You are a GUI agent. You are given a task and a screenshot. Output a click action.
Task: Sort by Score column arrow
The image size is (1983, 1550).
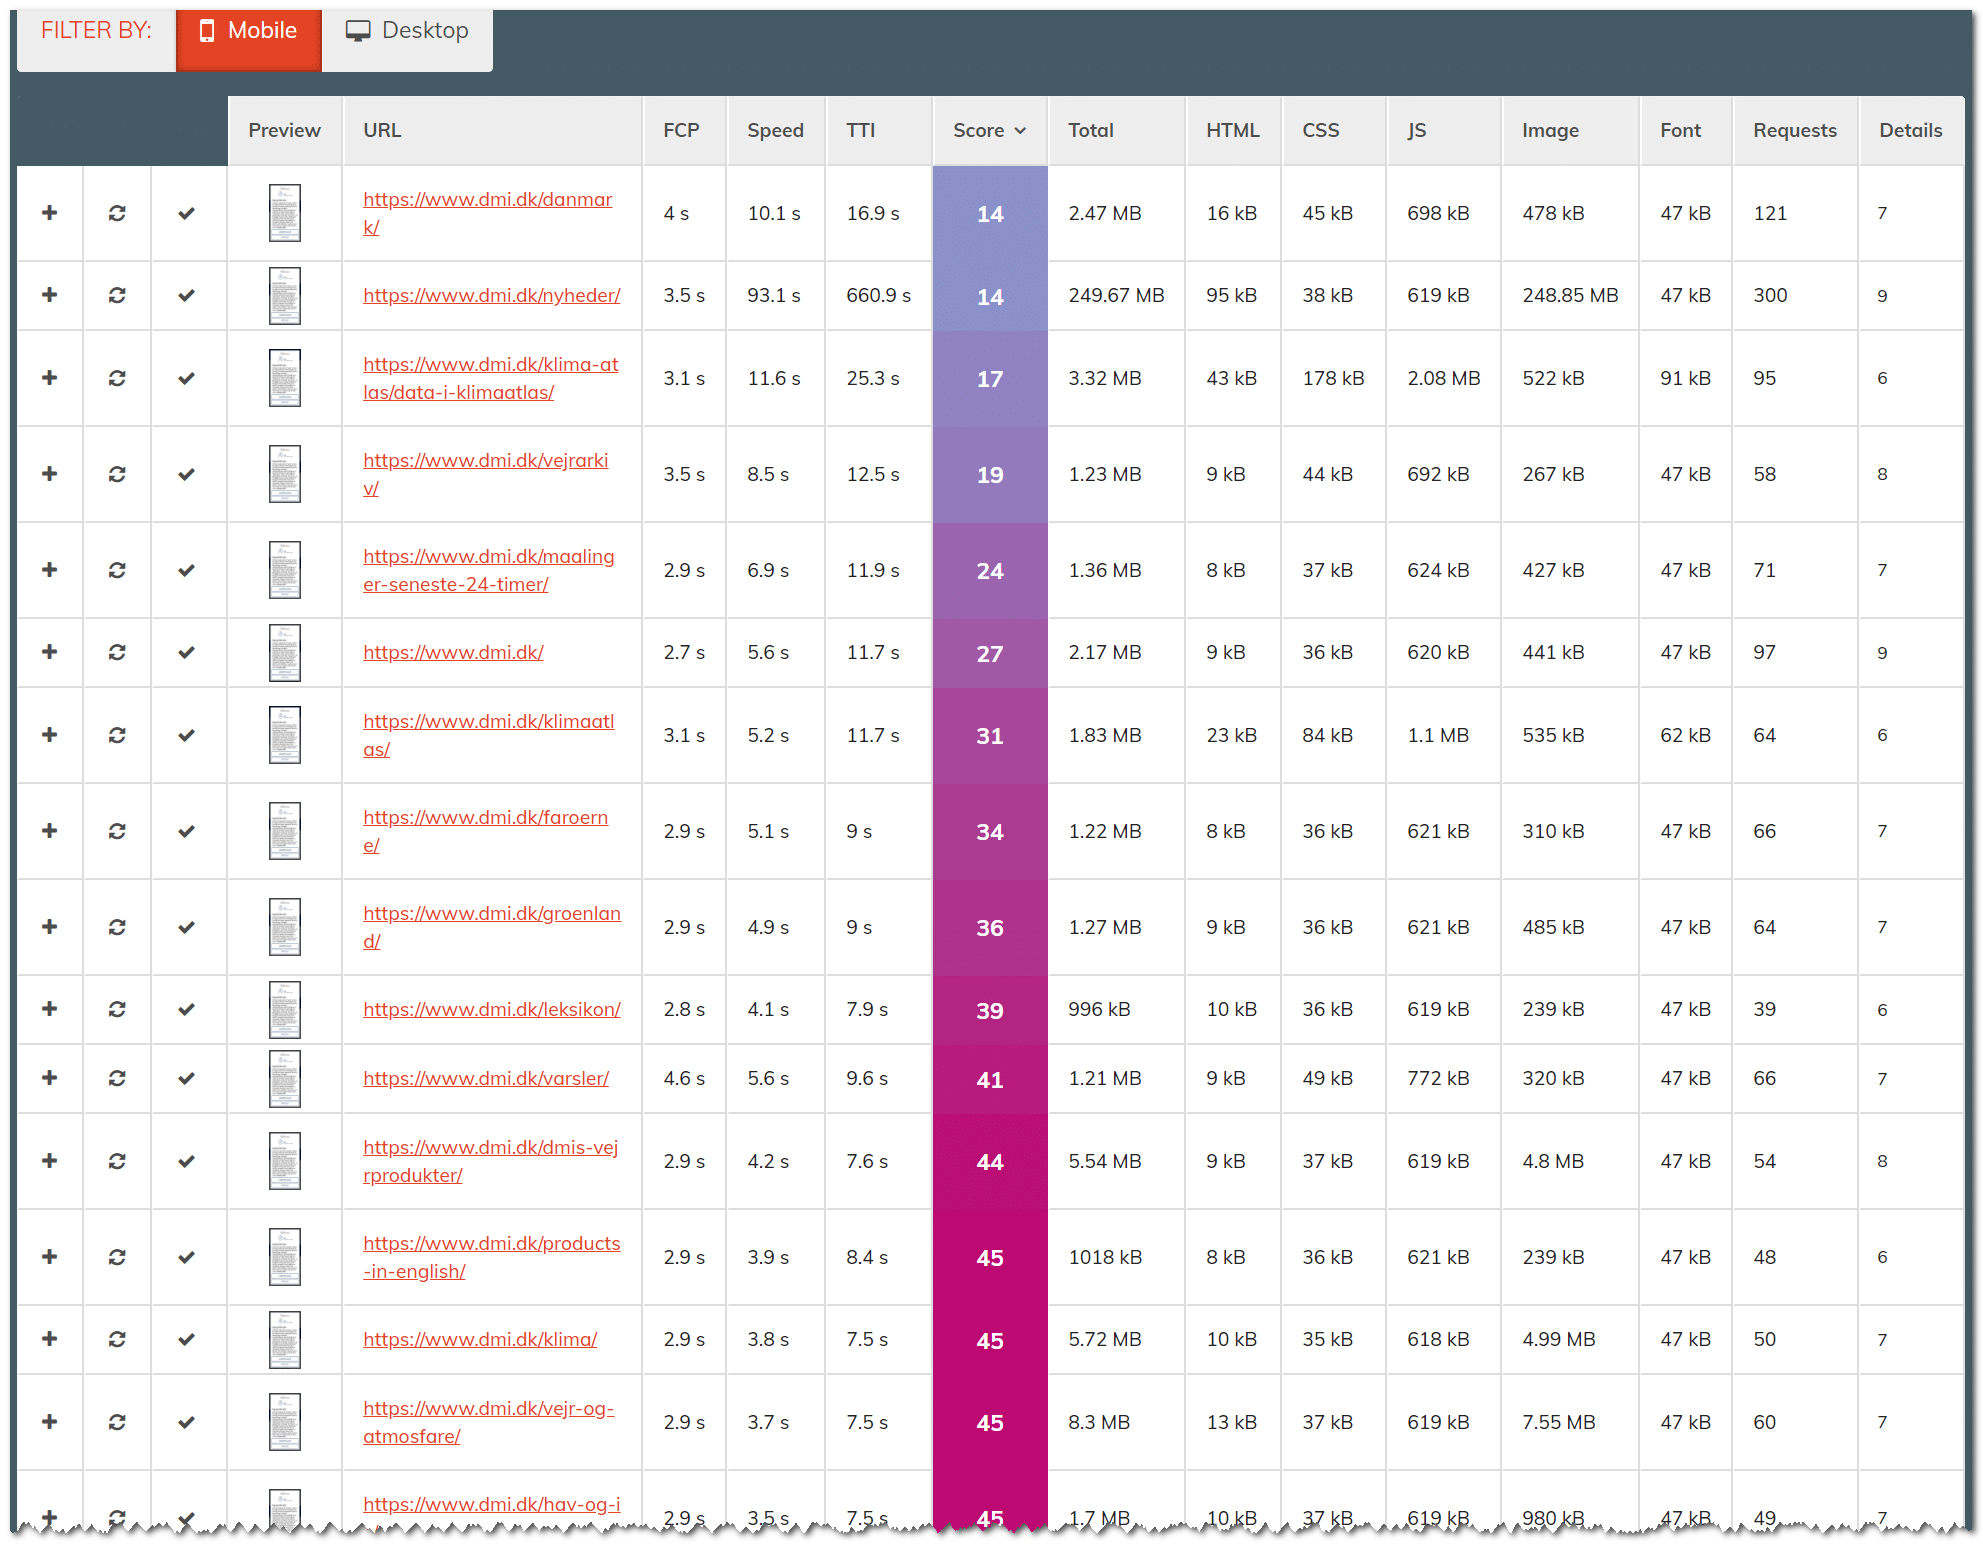[1020, 131]
